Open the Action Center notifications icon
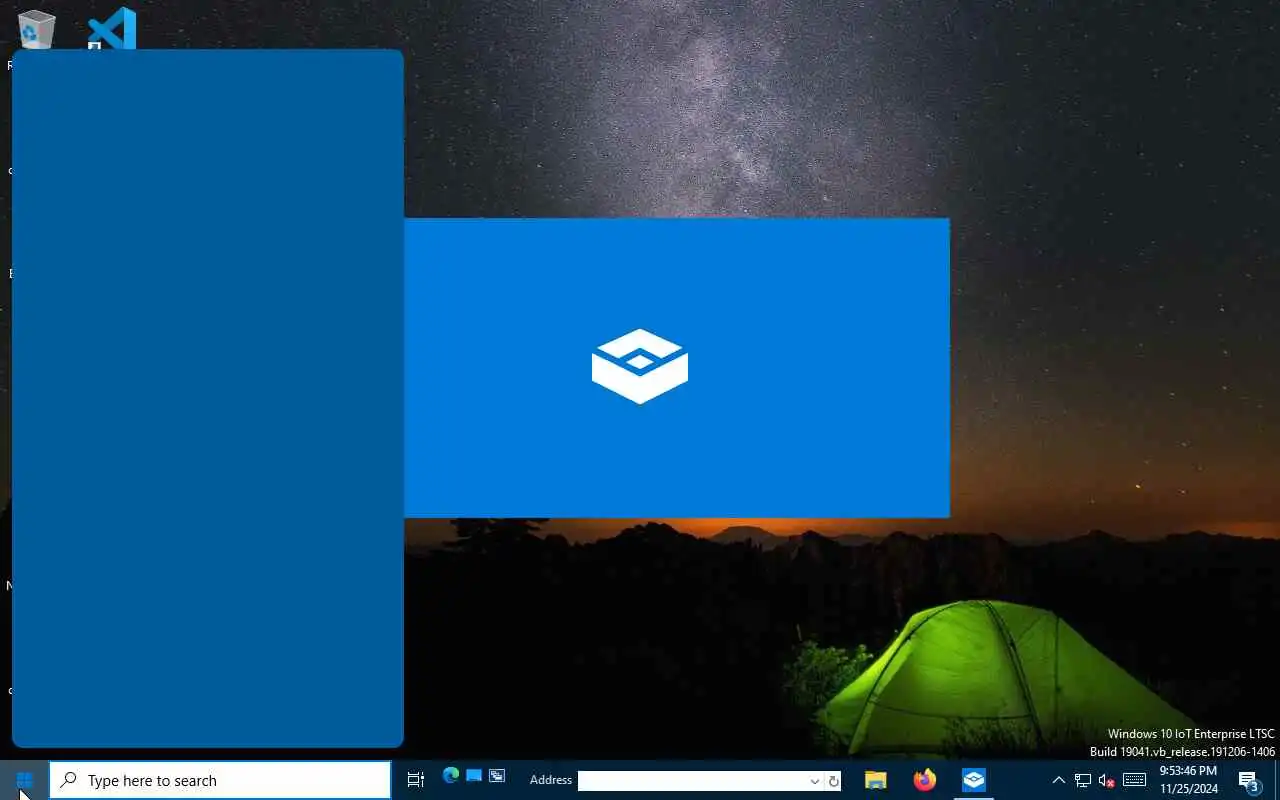 tap(1248, 780)
